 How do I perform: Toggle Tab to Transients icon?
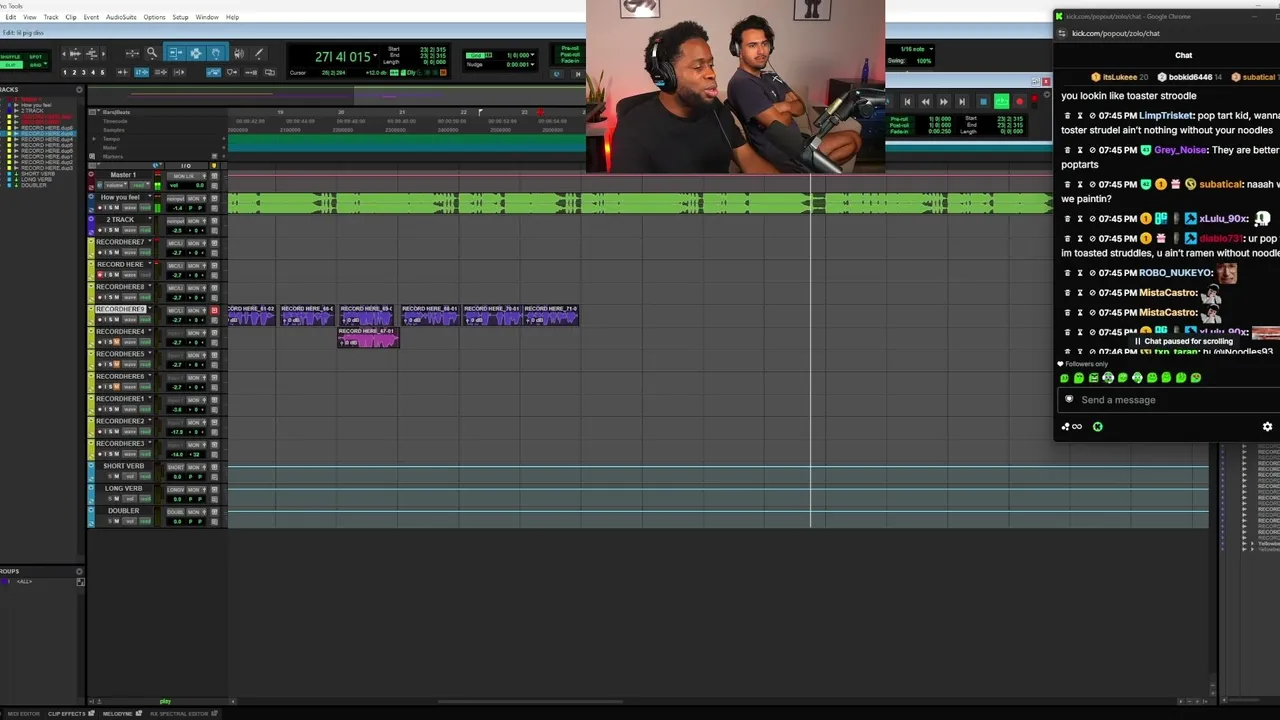122,72
